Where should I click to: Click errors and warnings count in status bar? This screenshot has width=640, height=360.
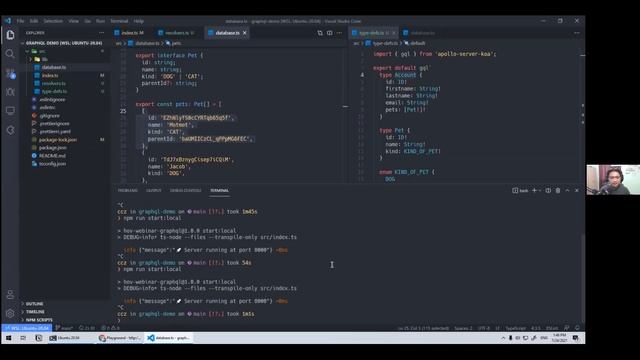110,328
